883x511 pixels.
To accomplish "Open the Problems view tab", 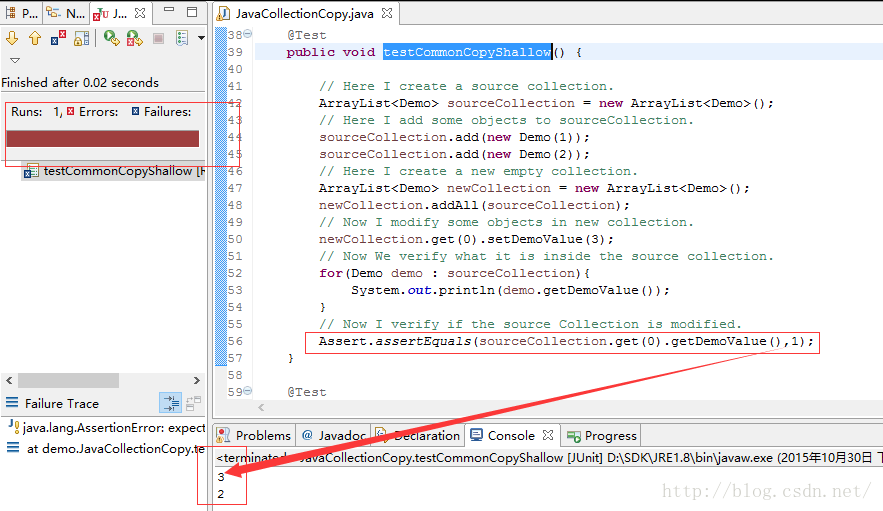I will 254,436.
